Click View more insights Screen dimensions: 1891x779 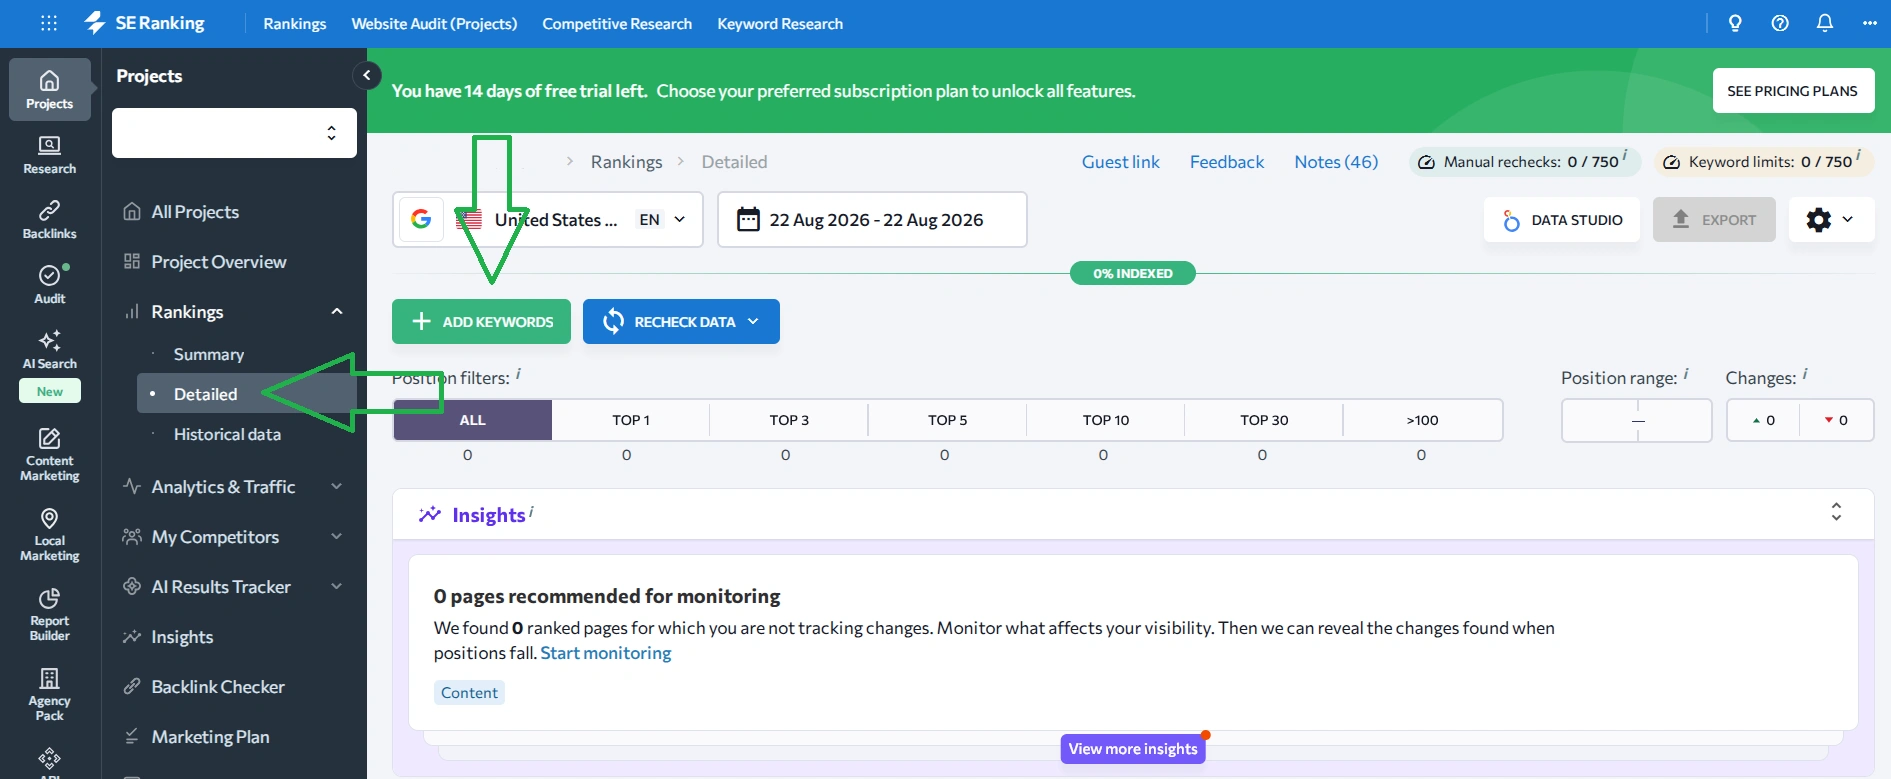(x=1133, y=749)
